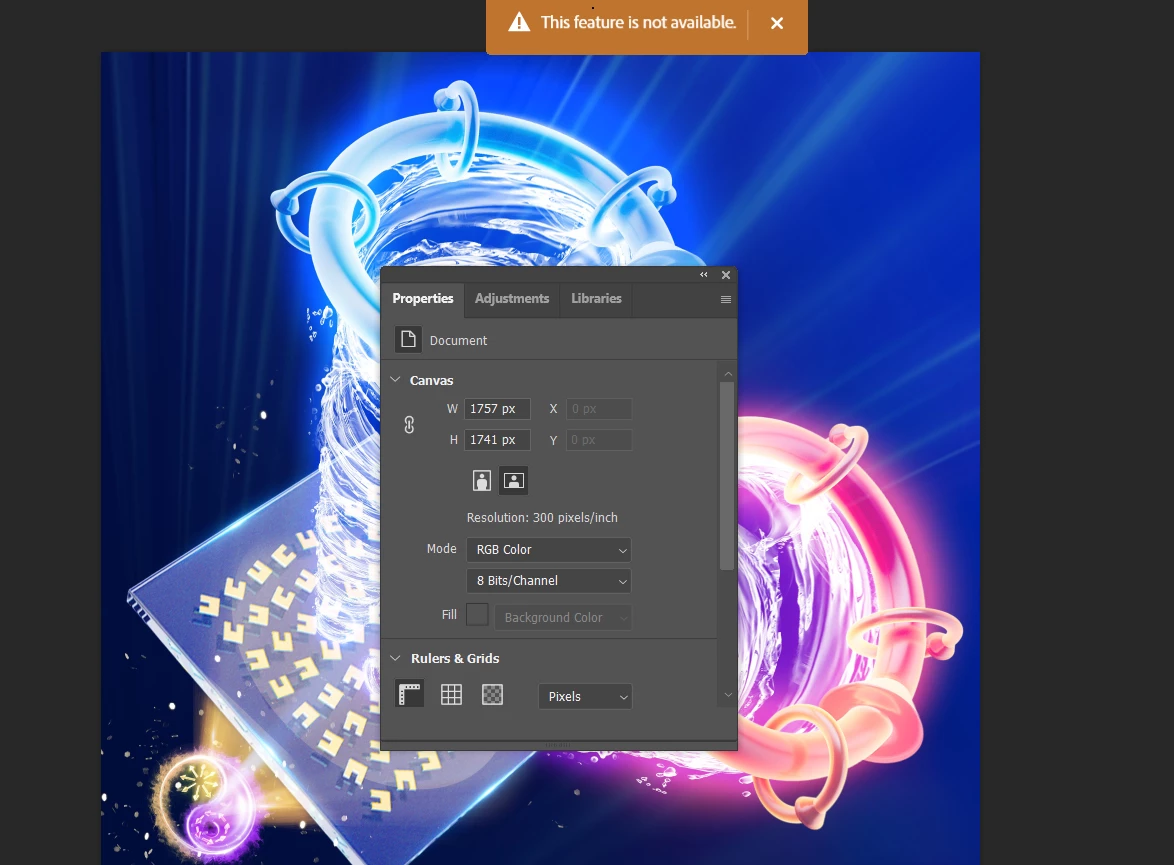Toggle rulers visibility icon
The image size is (1174, 865).
coord(410,695)
